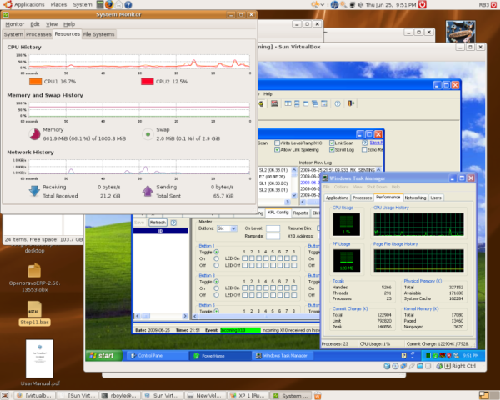Click the On Level input field
This screenshot has width=500, height=400.
273,228
